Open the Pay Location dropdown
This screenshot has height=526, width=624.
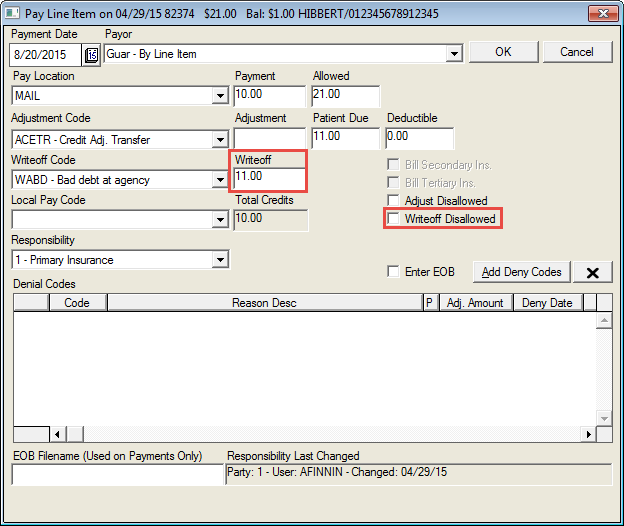pyautogui.click(x=220, y=97)
